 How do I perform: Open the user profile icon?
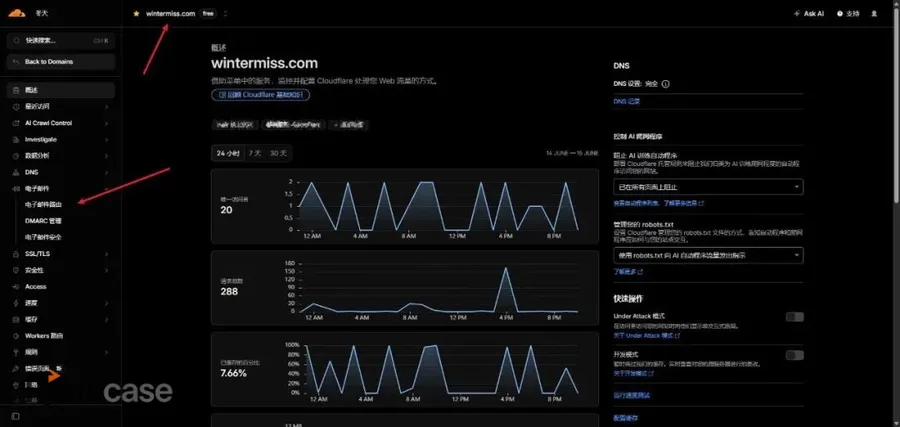pos(874,13)
